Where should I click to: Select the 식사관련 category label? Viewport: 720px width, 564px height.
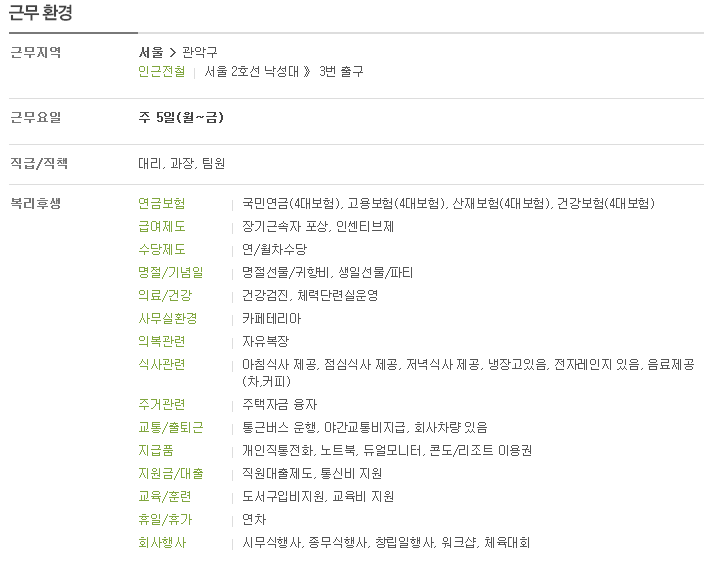click(x=161, y=365)
